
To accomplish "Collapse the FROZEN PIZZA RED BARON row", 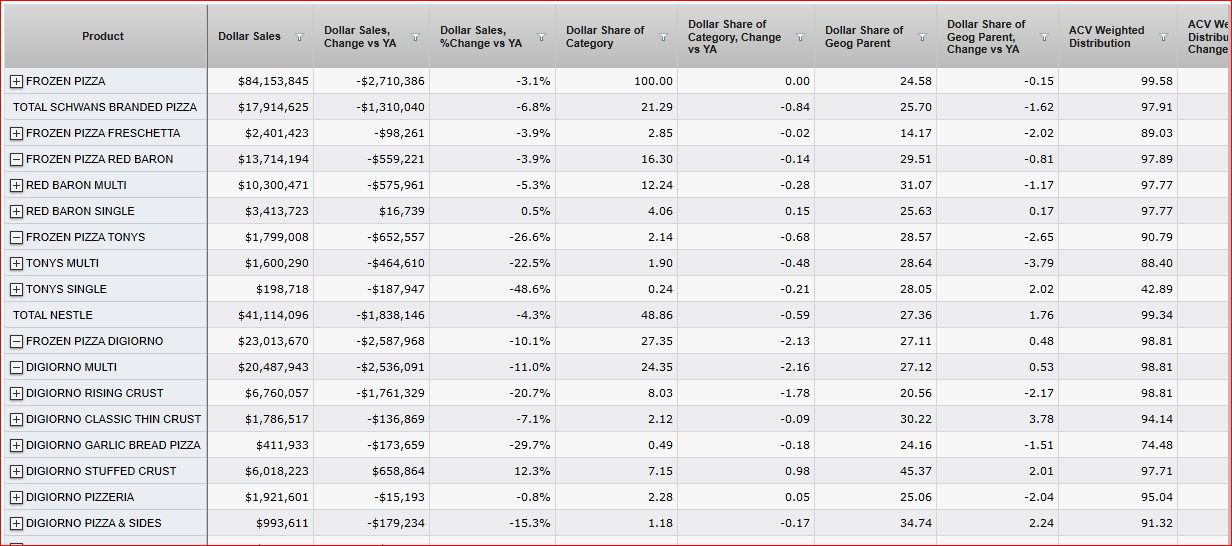I will 16,159.
